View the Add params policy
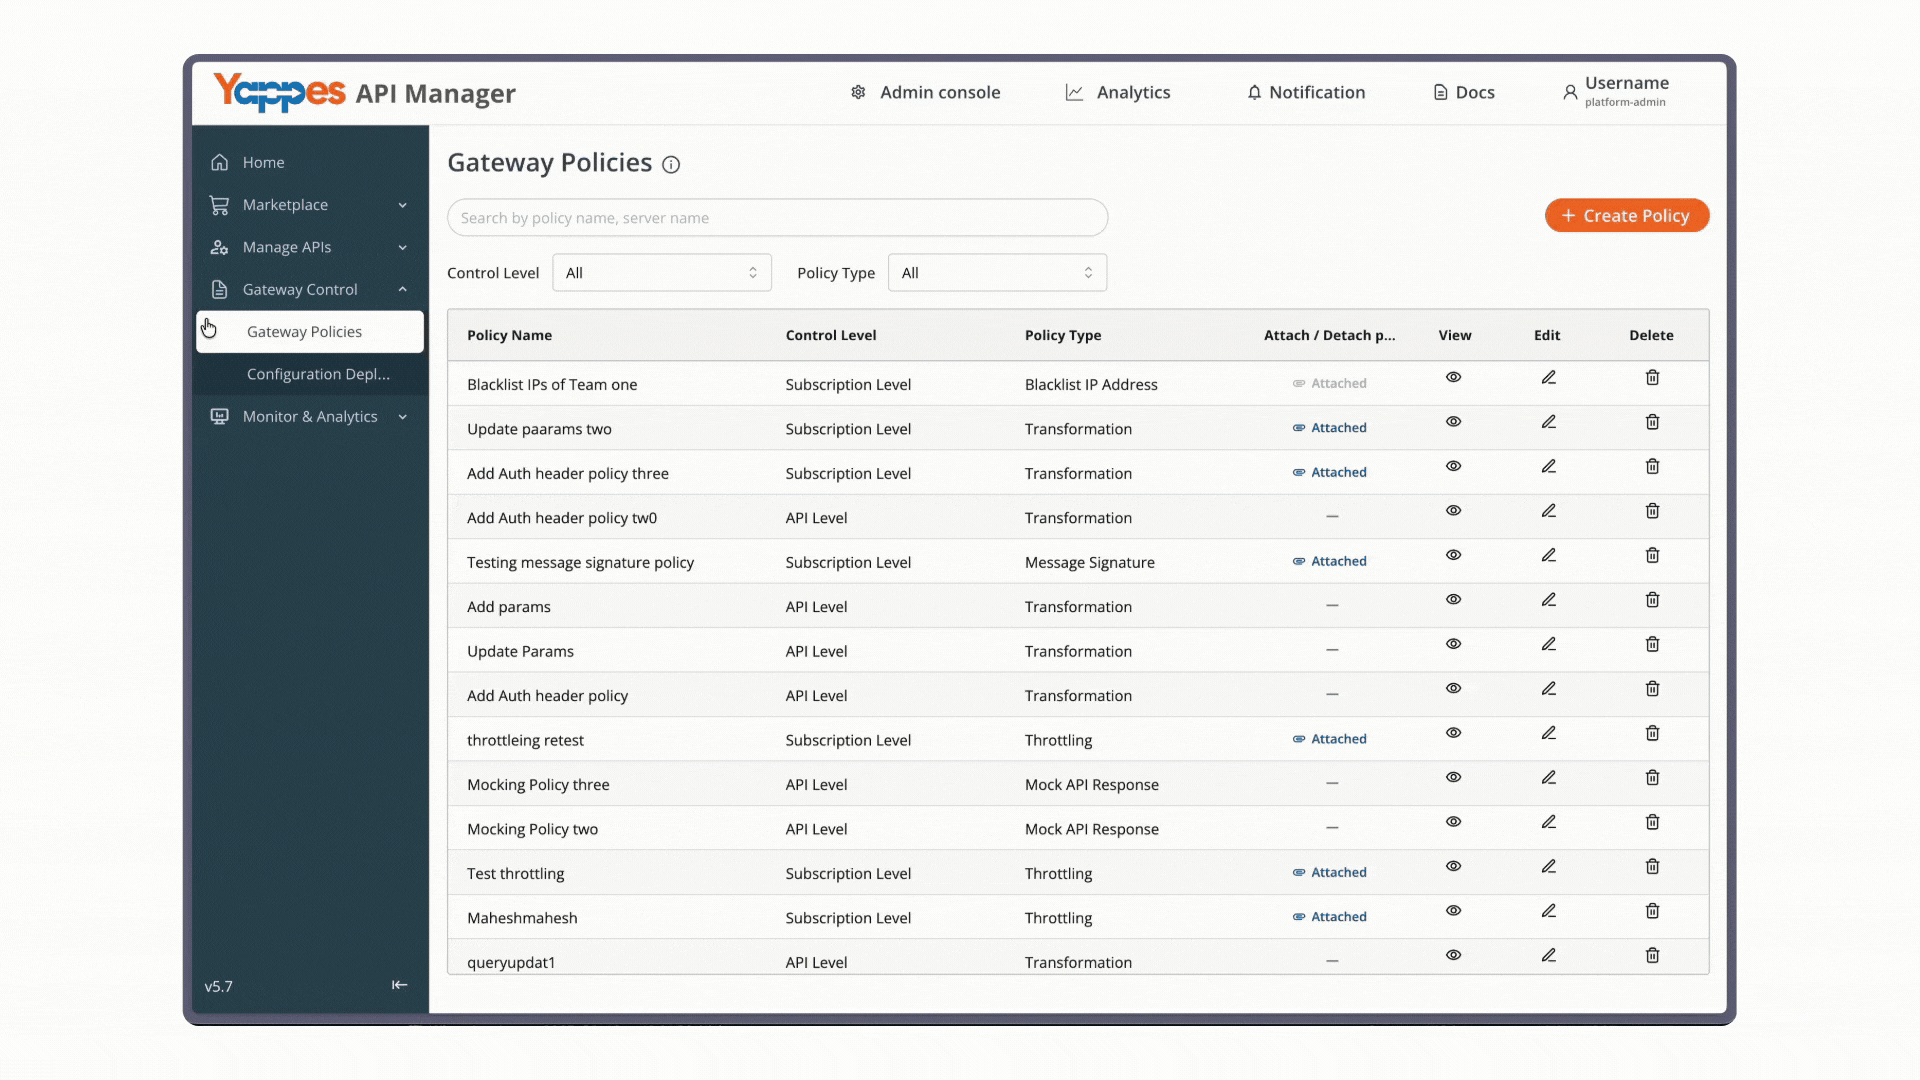The width and height of the screenshot is (1920, 1080). tap(1453, 600)
